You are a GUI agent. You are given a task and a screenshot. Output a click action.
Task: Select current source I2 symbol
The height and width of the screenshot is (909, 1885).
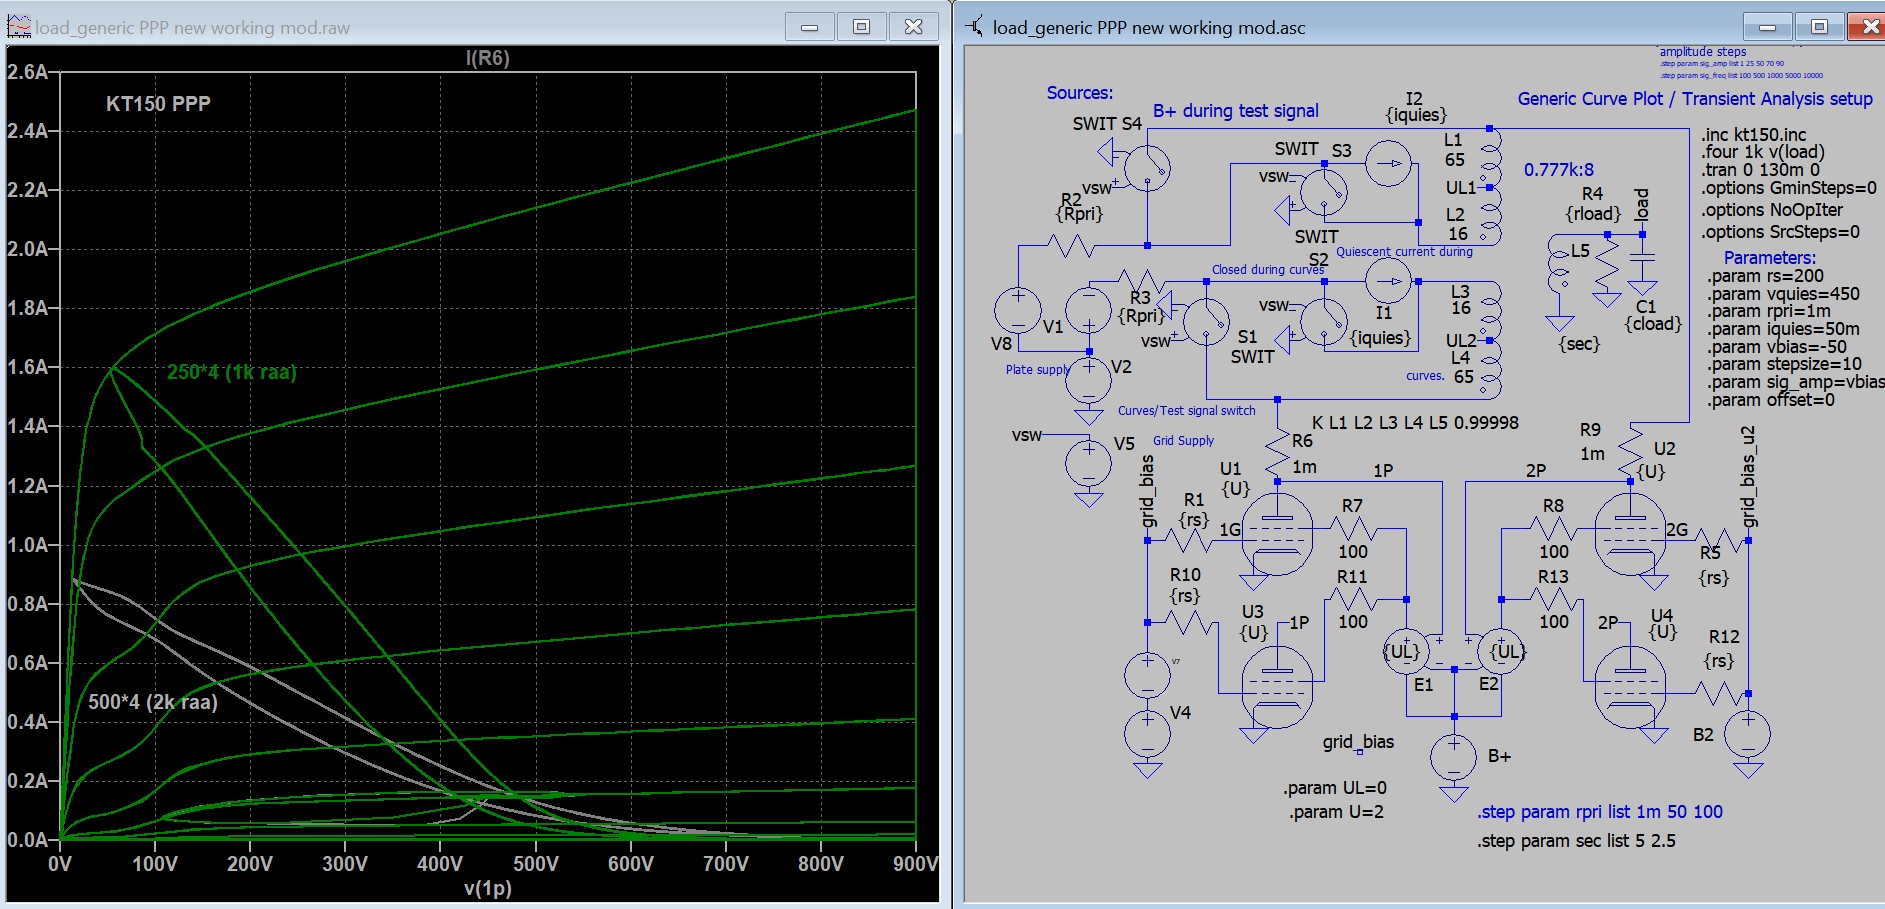pyautogui.click(x=1389, y=163)
